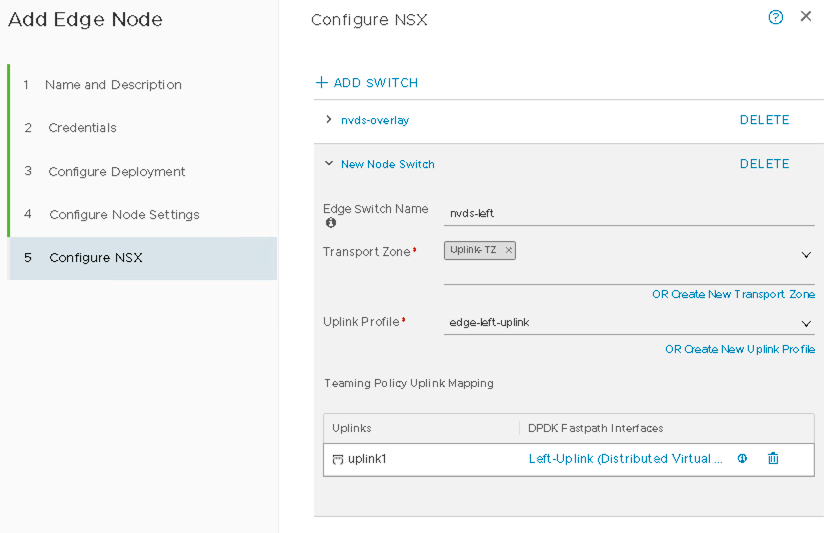The width and height of the screenshot is (837, 533).
Task: Click the plus ADD SWITCH button
Action: click(x=367, y=83)
